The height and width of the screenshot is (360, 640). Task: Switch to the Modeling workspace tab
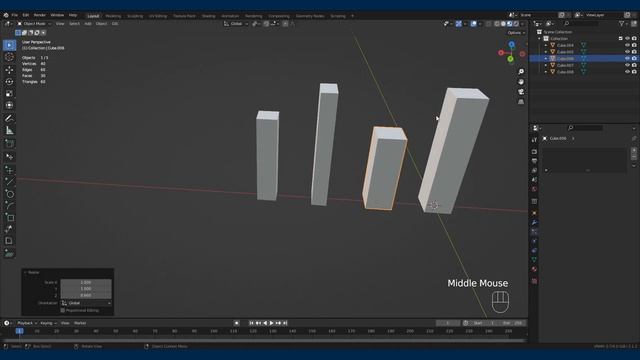113,16
